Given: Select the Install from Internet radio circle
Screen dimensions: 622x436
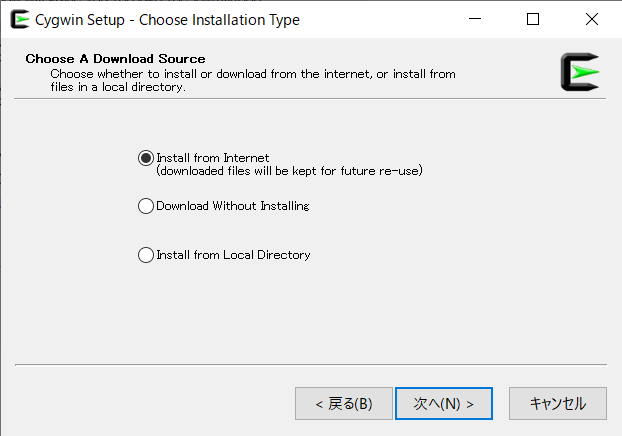Looking at the screenshot, I should 146,158.
